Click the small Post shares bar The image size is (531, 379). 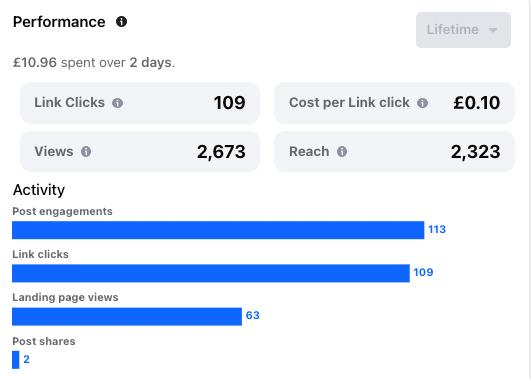coord(16,360)
